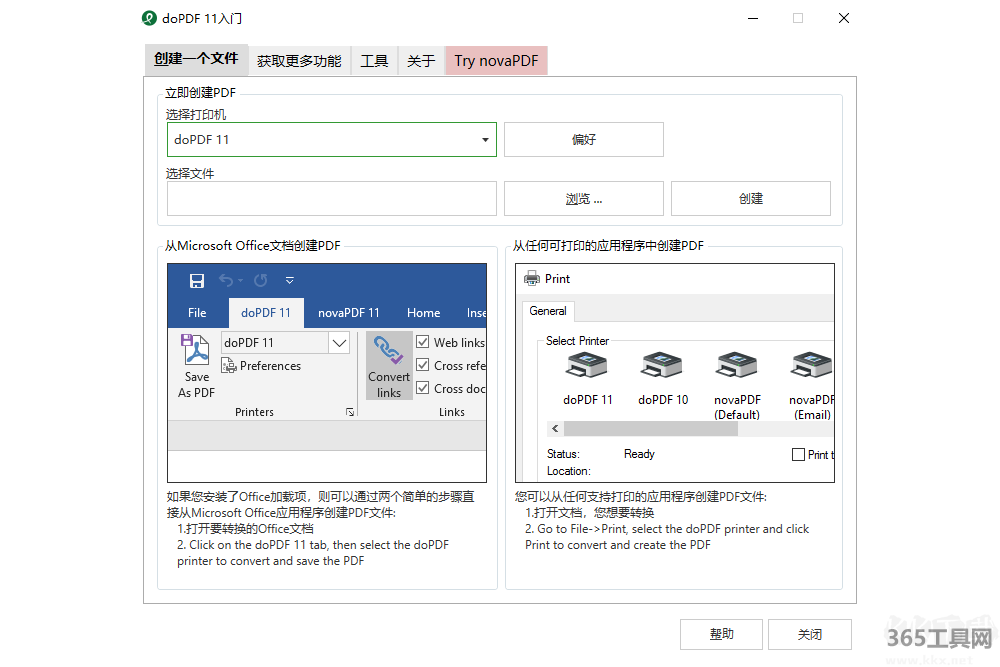Click the save disk icon in Word toolbar
This screenshot has width=1000, height=667.
197,281
